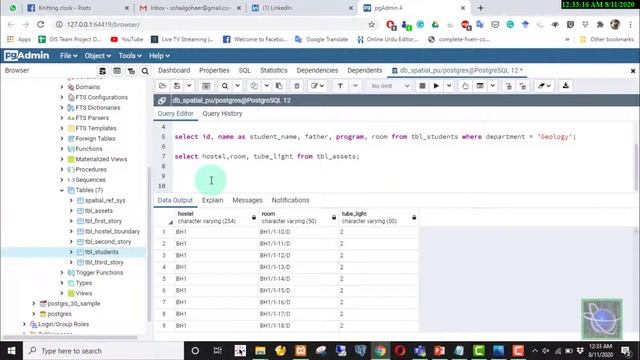Switch to the Dashboard tab
640x360 pixels.
[x=174, y=70]
